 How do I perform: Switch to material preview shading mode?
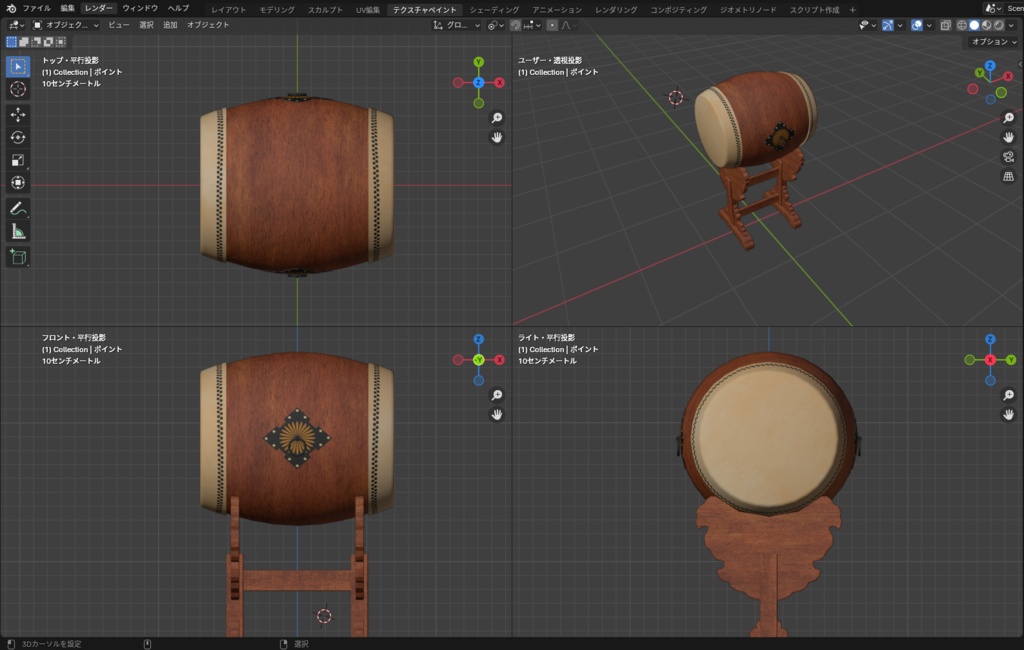point(987,25)
